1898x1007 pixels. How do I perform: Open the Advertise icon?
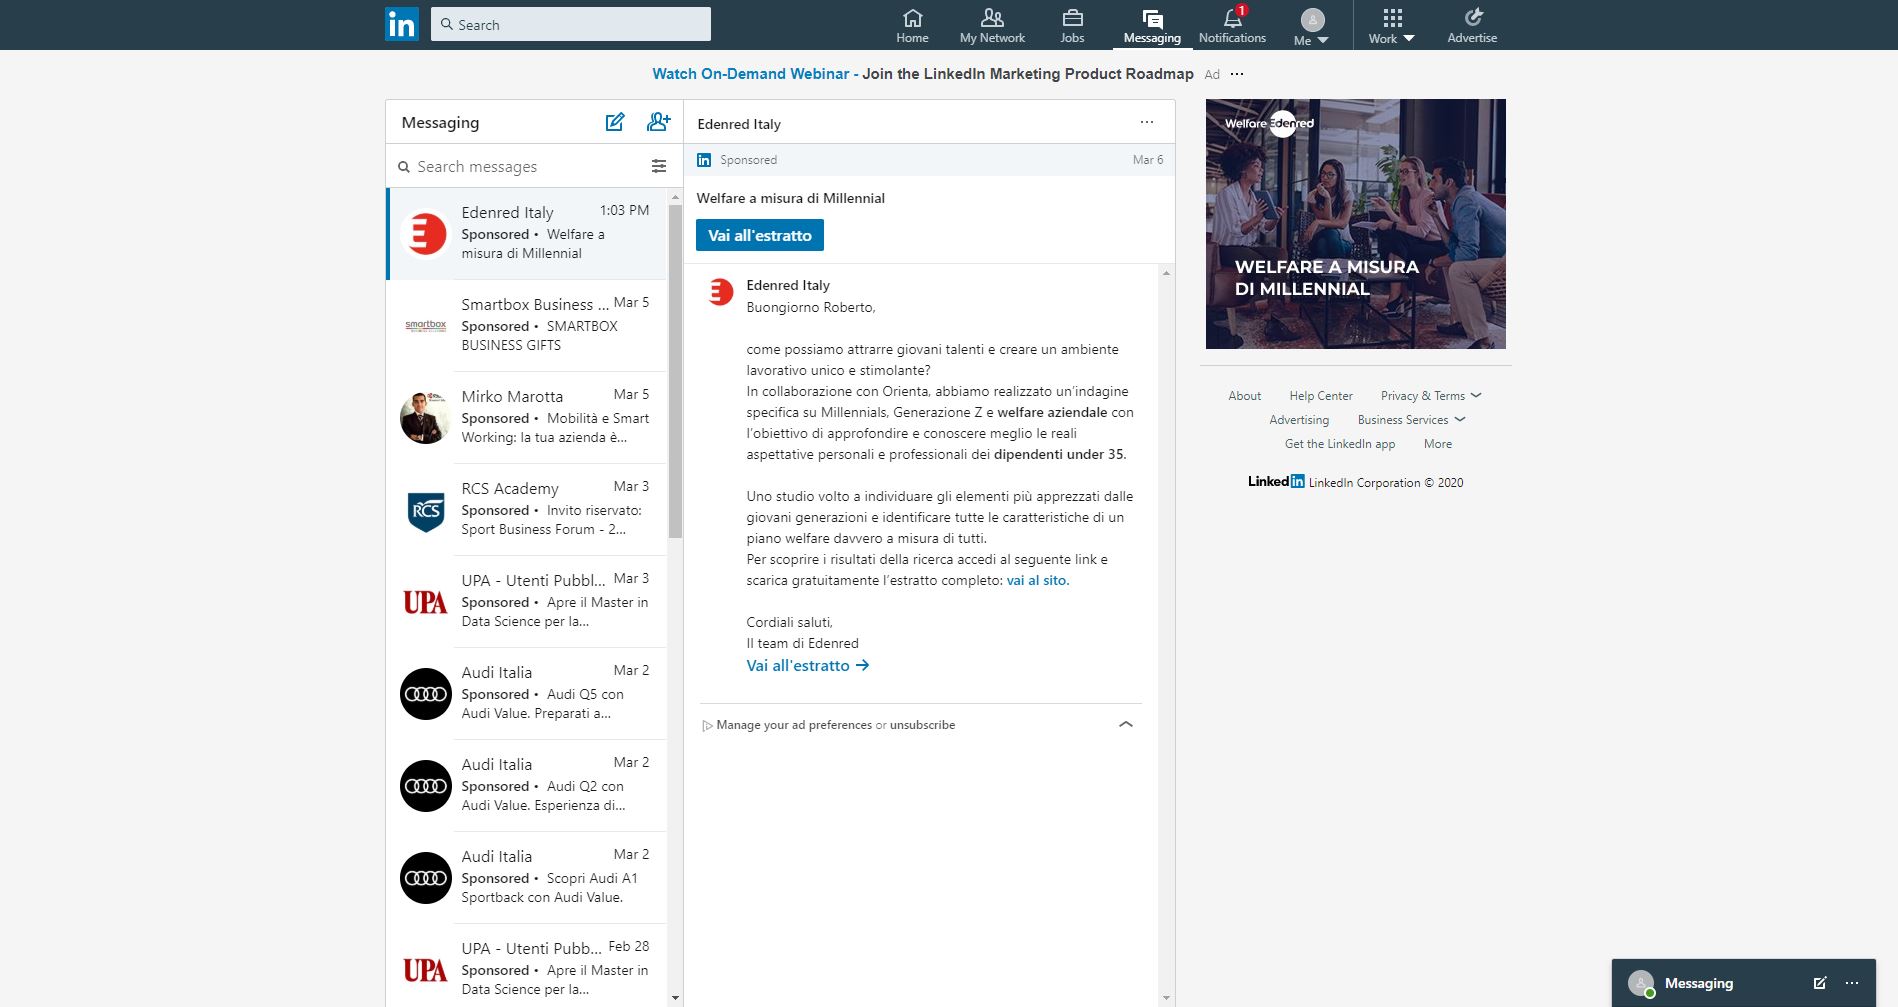pyautogui.click(x=1472, y=26)
